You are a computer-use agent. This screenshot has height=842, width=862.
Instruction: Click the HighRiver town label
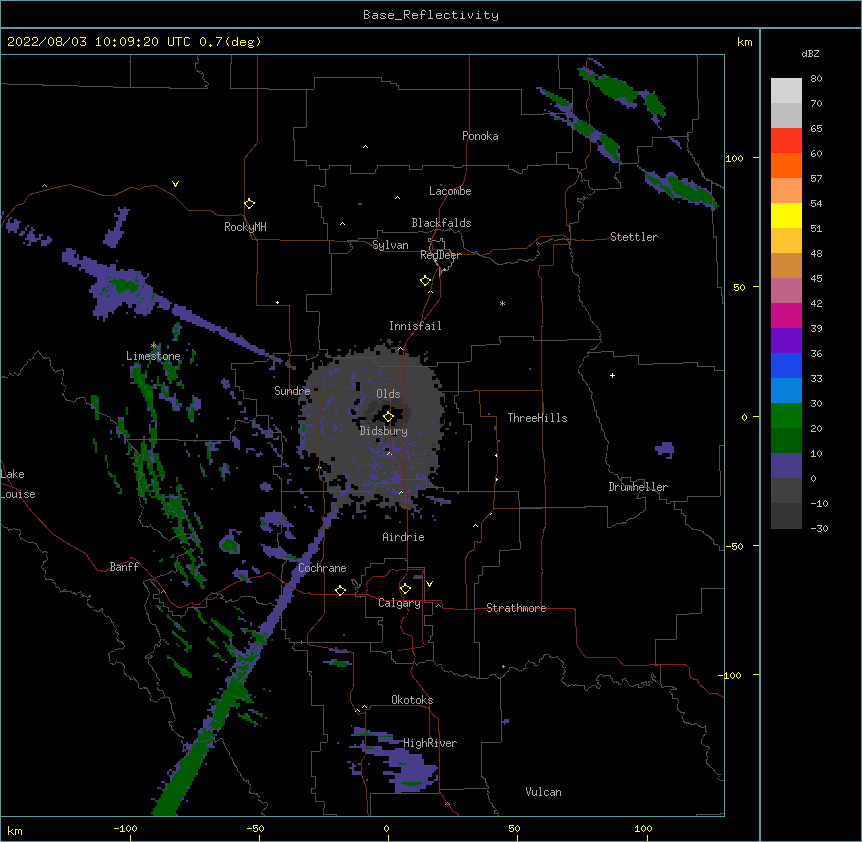(430, 743)
